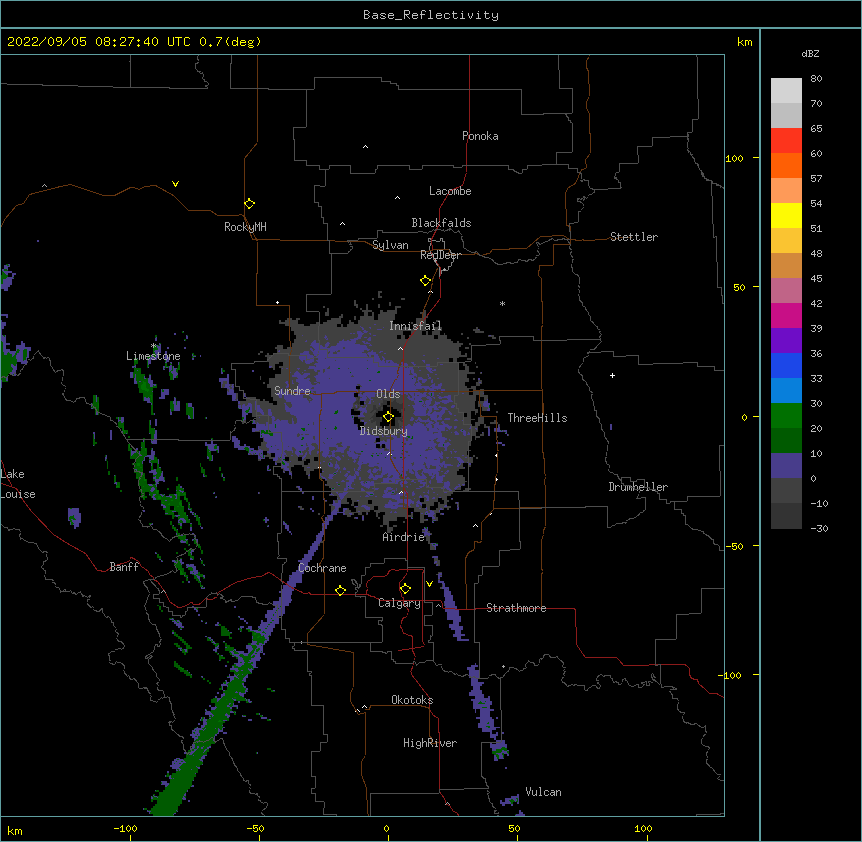Click the 100 tick label on the bottom axis
The width and height of the screenshot is (862, 842).
pyautogui.click(x=643, y=828)
